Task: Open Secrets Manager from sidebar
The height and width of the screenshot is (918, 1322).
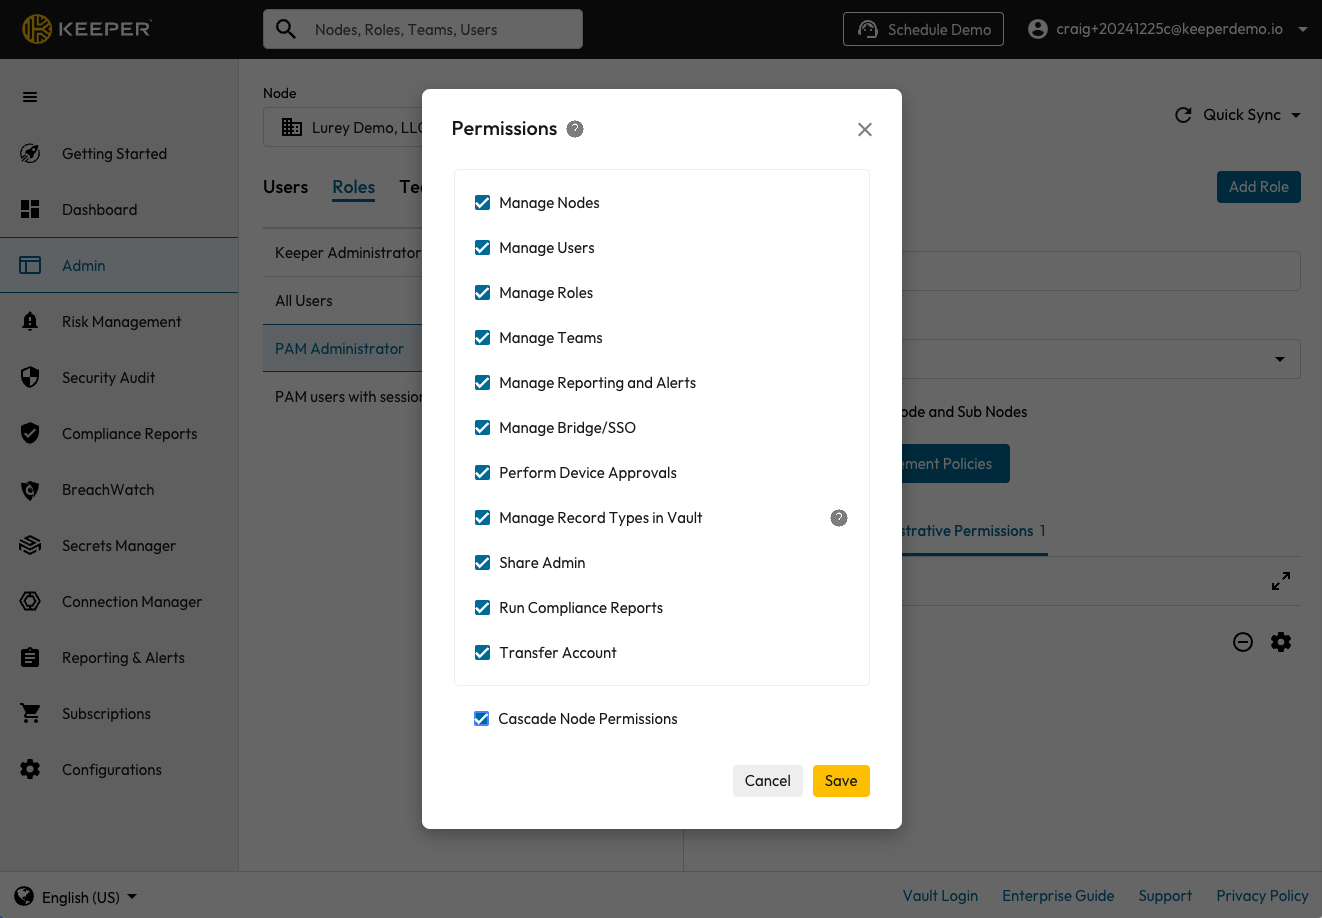Action: tap(118, 546)
